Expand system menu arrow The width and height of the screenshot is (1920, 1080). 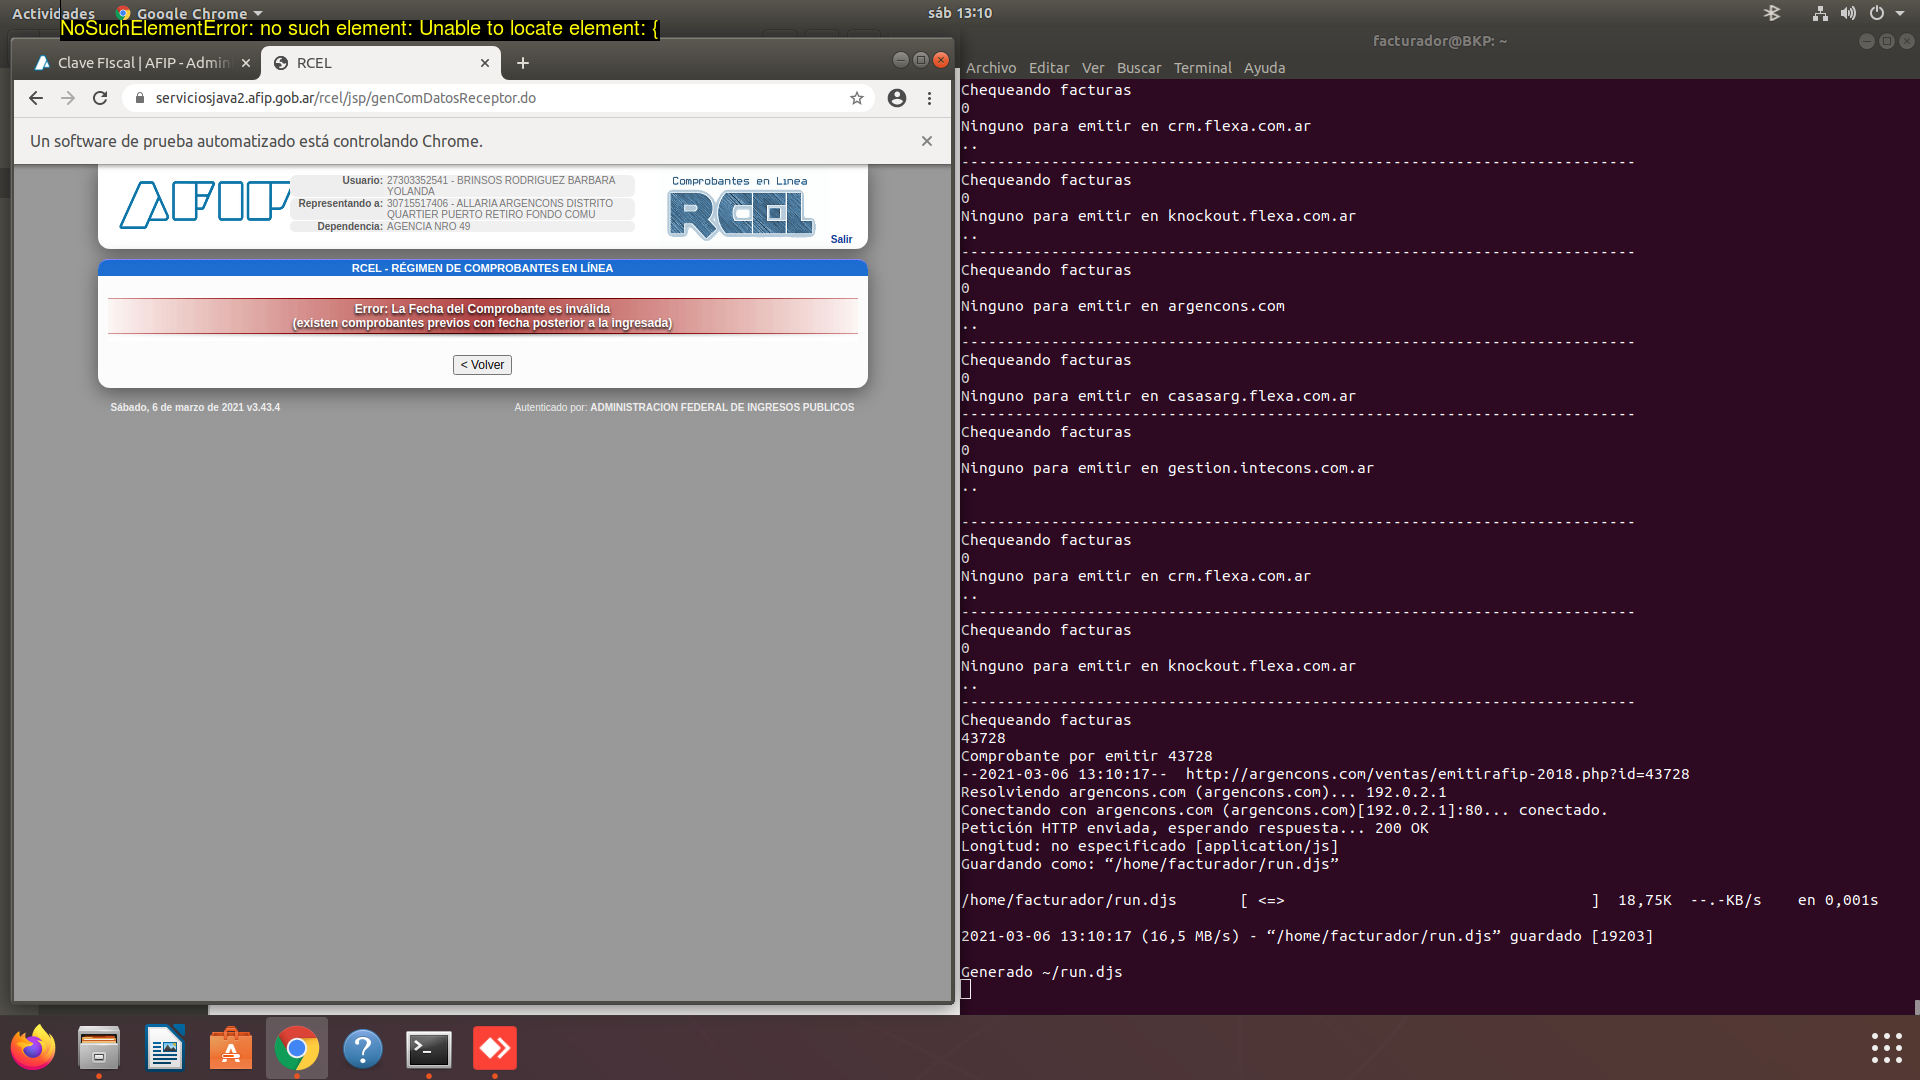click(x=1900, y=13)
